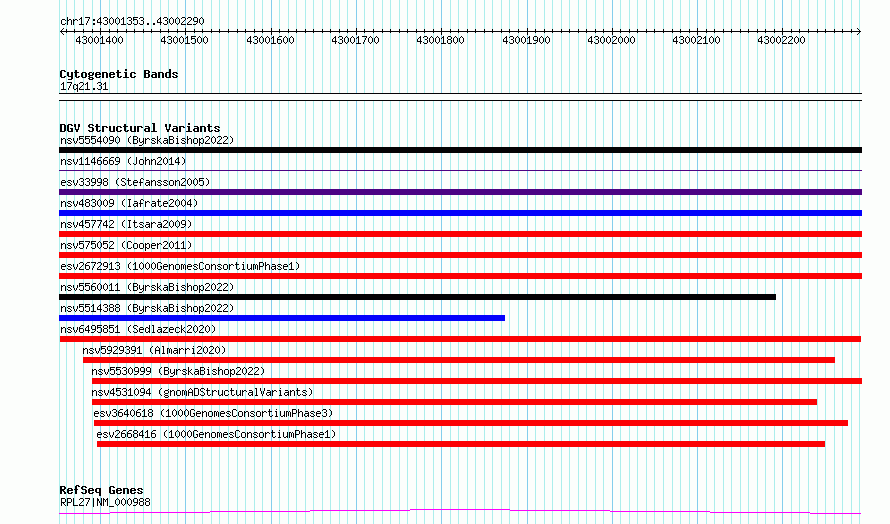The height and width of the screenshot is (524, 890).
Task: Select the red nsv575052 variant bar
Action: pyautogui.click(x=460, y=255)
